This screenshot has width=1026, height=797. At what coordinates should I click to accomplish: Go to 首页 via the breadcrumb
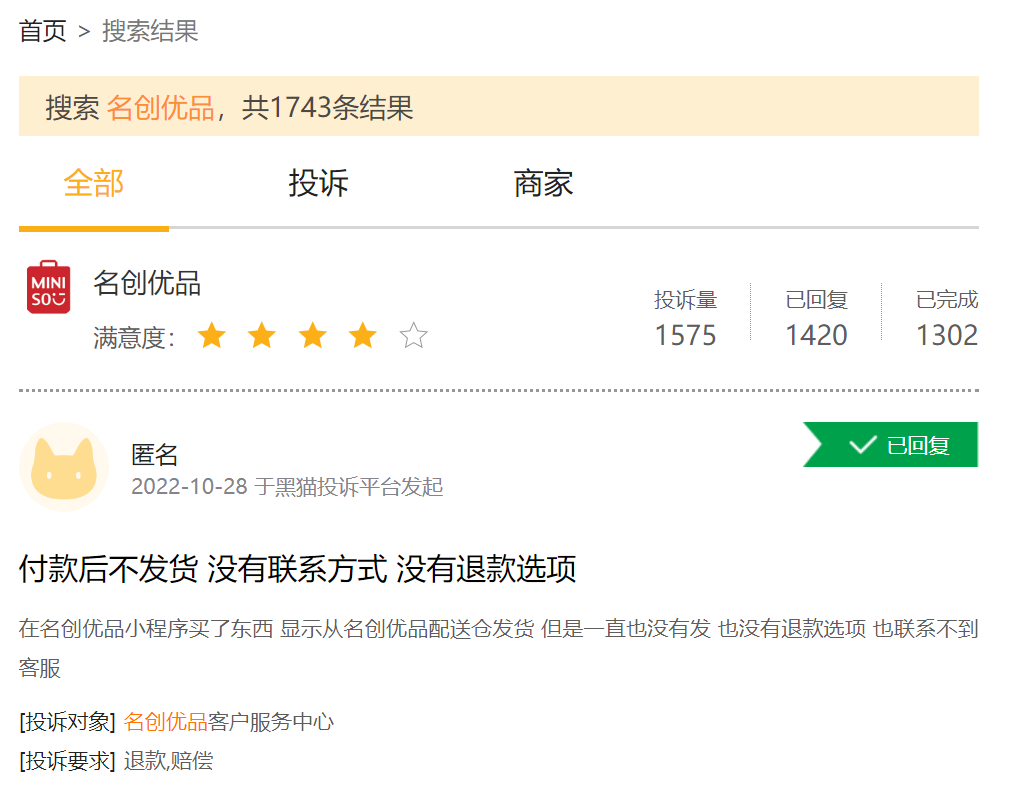click(43, 31)
